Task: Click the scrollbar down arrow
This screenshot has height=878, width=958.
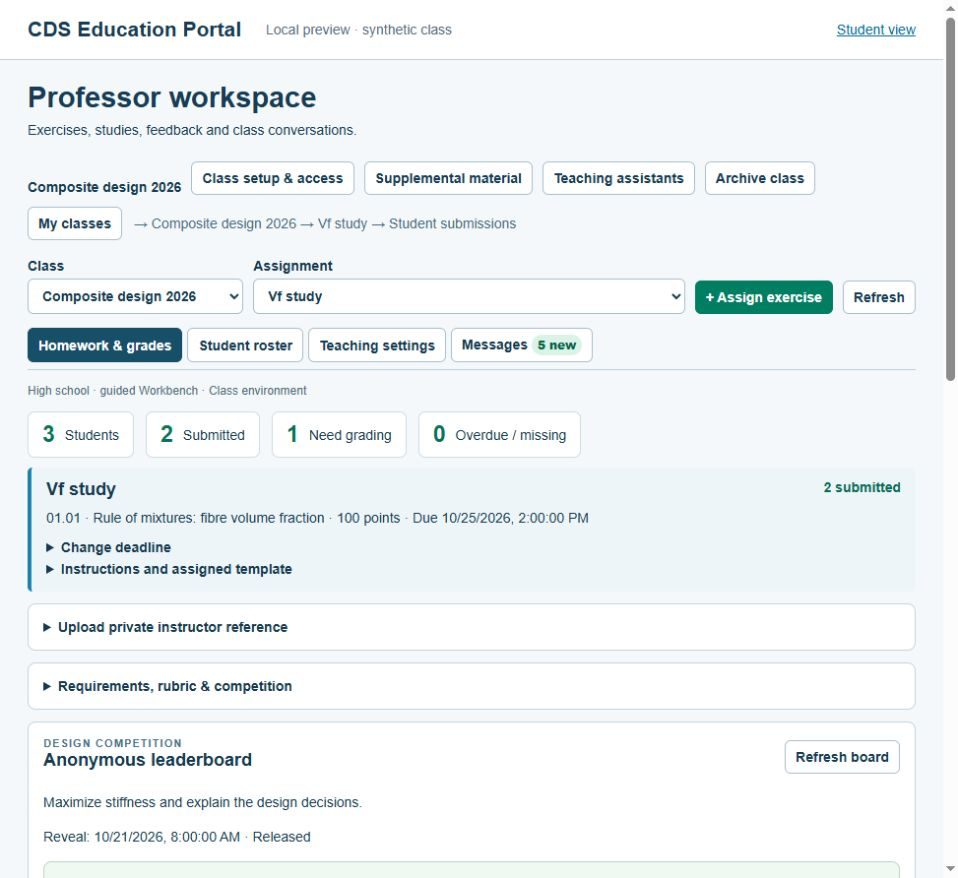Action: (x=950, y=868)
